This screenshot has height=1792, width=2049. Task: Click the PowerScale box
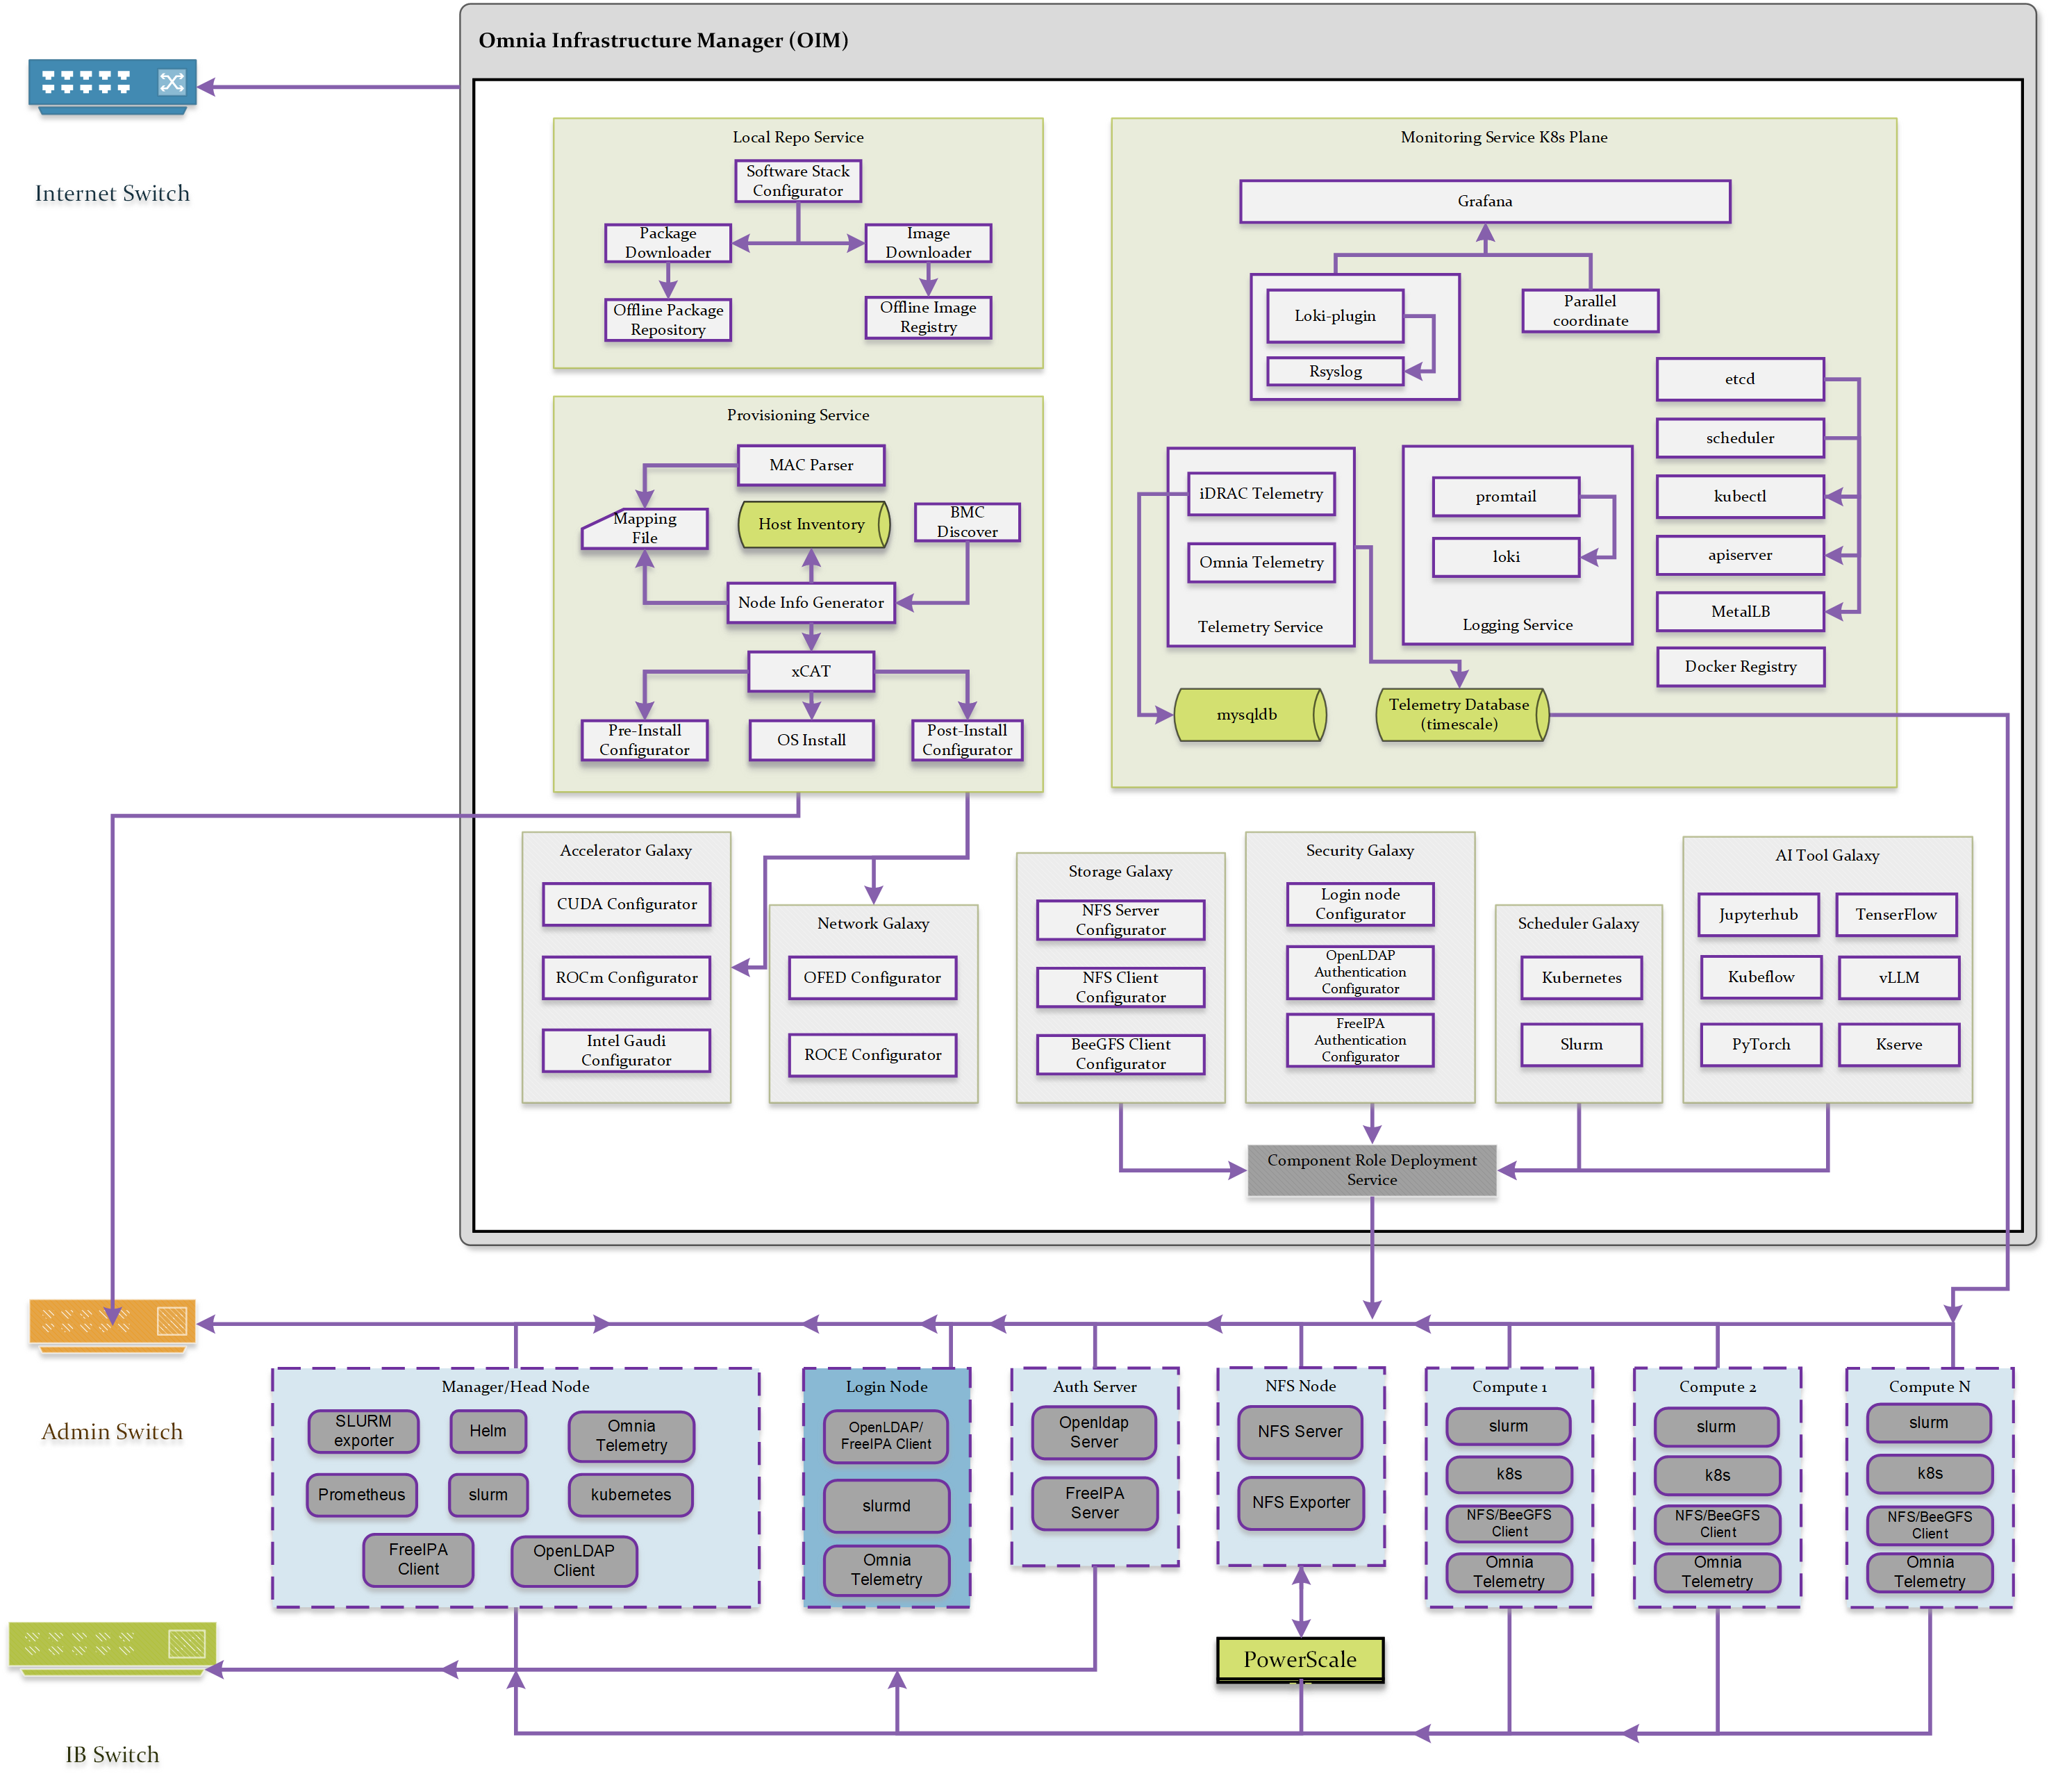pyautogui.click(x=1300, y=1659)
